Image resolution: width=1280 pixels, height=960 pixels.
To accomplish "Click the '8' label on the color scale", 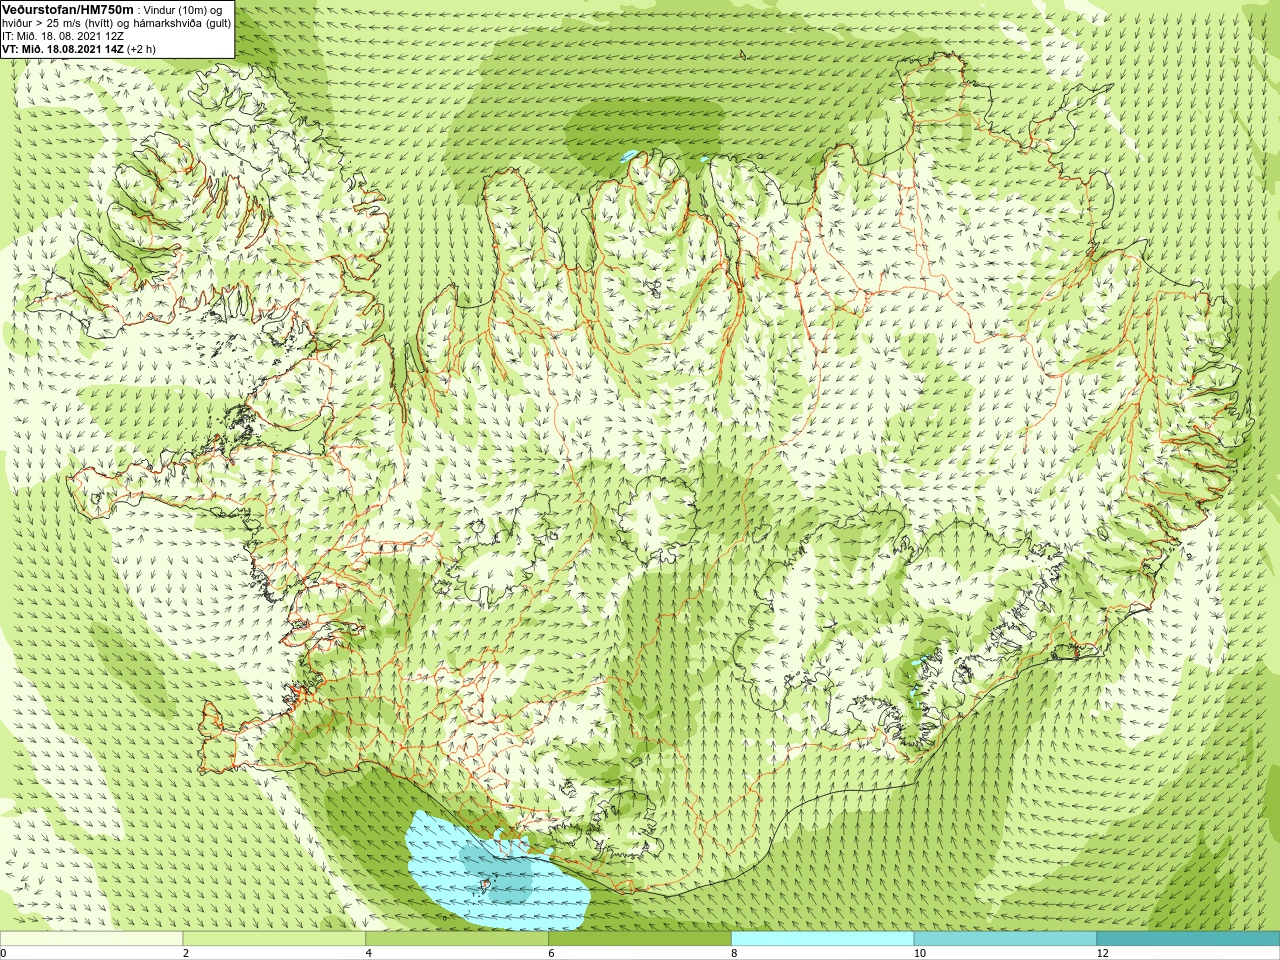I will pos(734,953).
